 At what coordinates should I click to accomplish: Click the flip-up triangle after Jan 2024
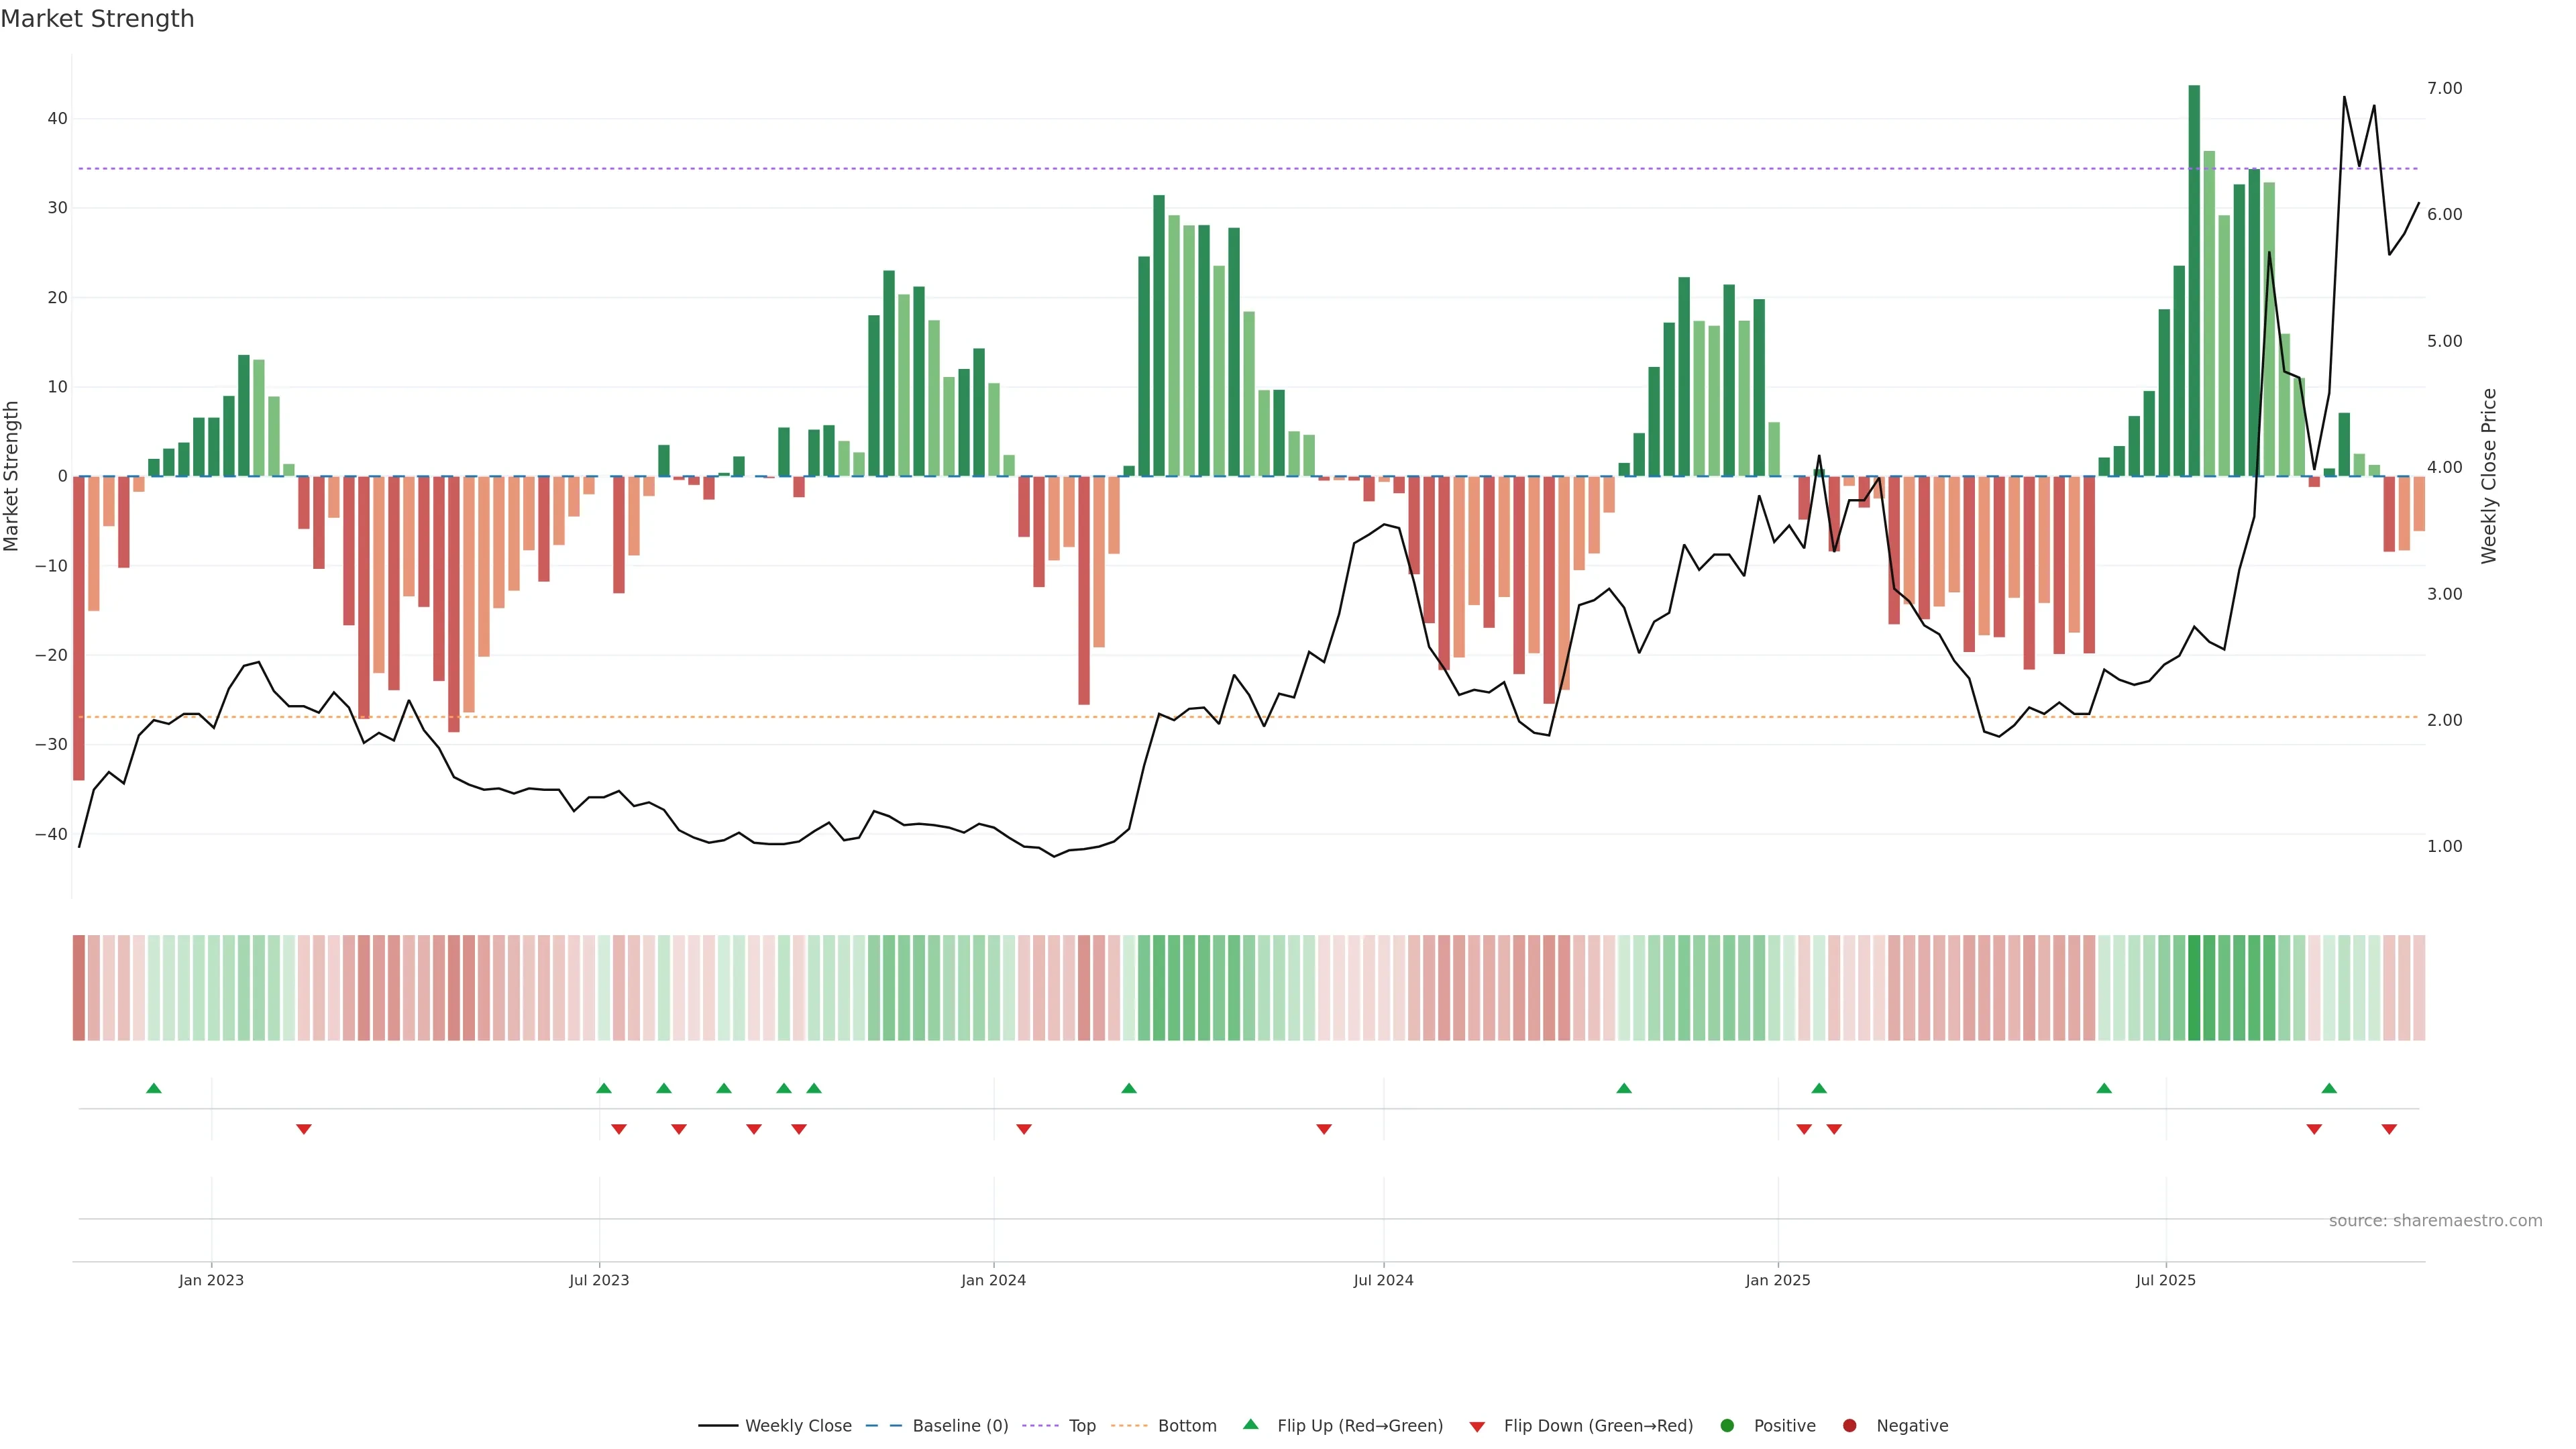click(x=1129, y=1088)
